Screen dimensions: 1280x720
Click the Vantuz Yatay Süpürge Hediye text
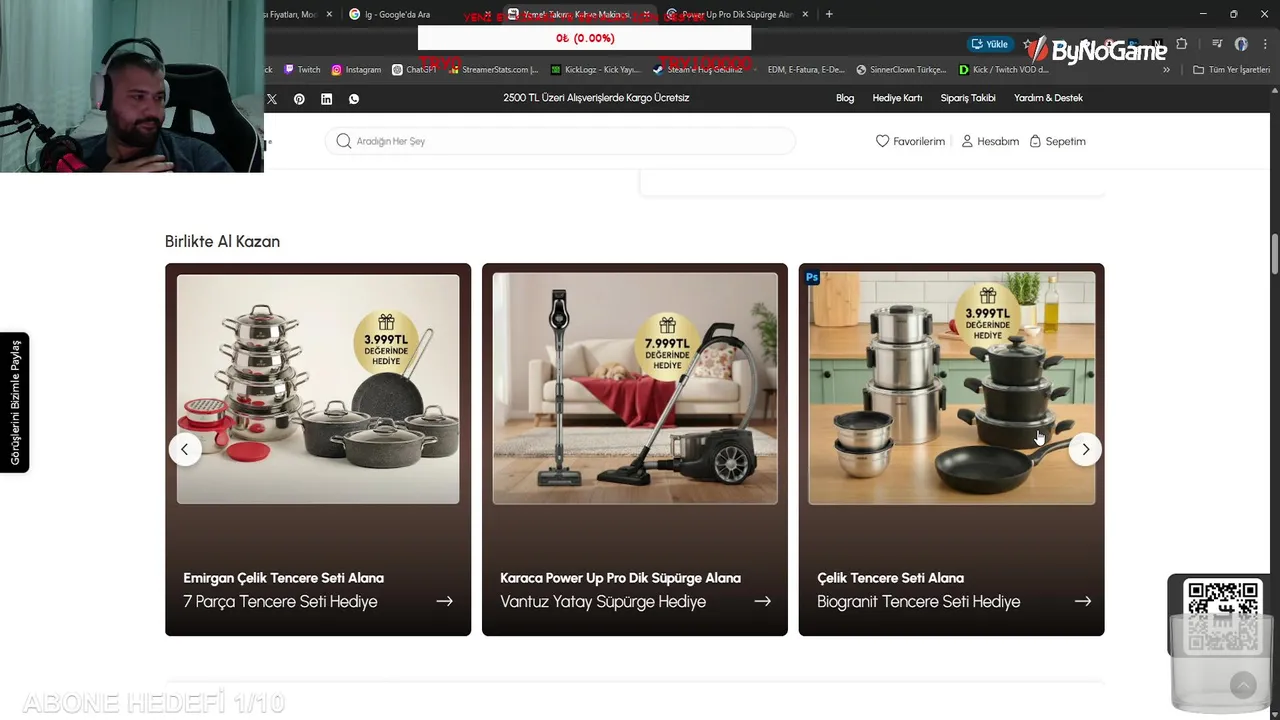603,601
